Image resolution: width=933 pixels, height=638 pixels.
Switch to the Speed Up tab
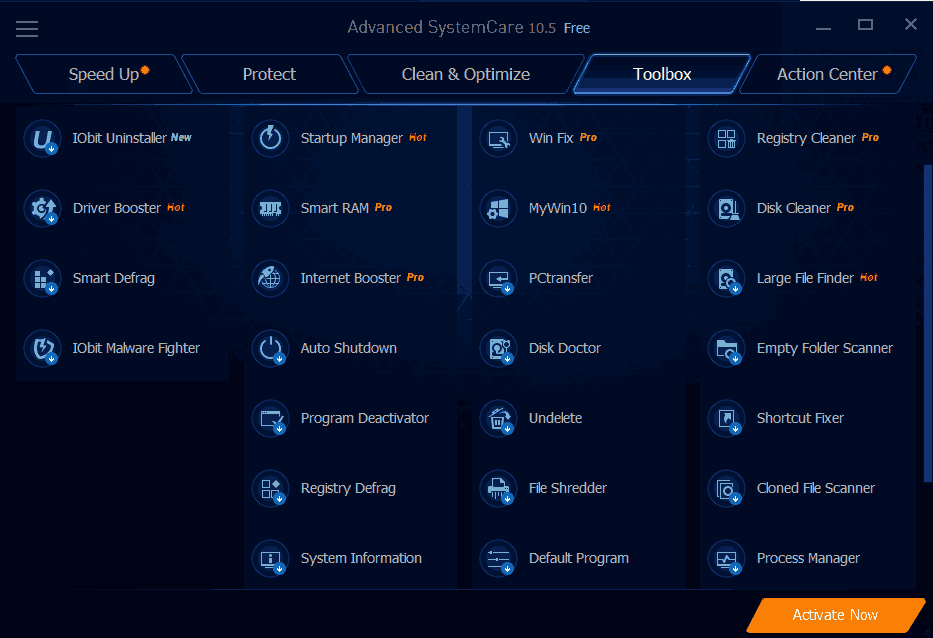coord(104,74)
